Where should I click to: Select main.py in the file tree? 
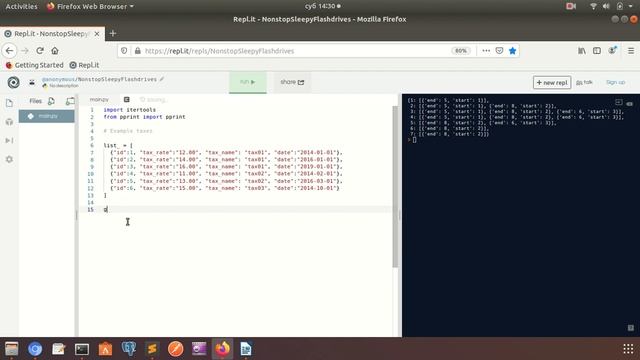click(x=47, y=116)
